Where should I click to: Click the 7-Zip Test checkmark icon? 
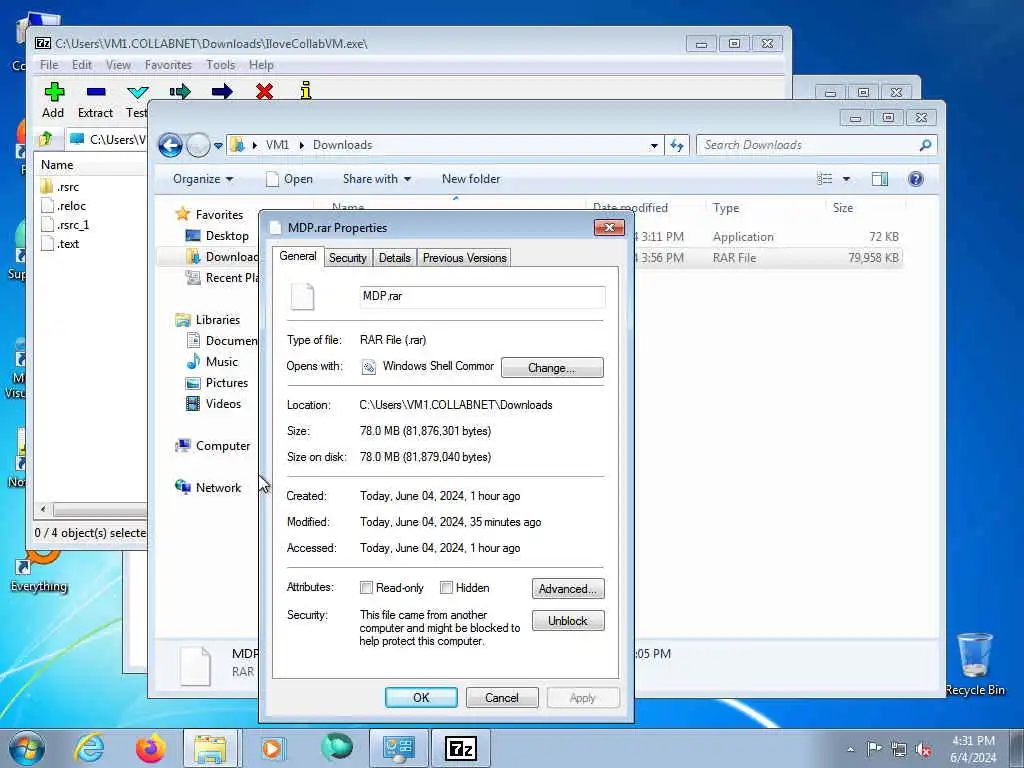pyautogui.click(x=138, y=92)
